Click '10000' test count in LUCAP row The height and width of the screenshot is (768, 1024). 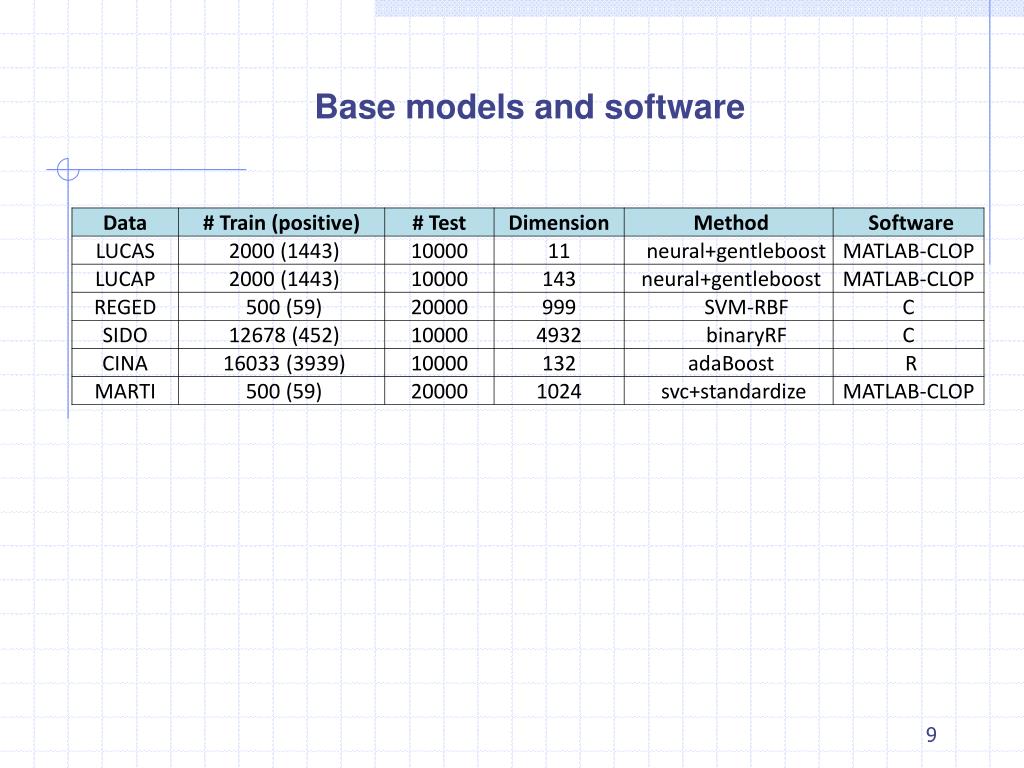[439, 279]
